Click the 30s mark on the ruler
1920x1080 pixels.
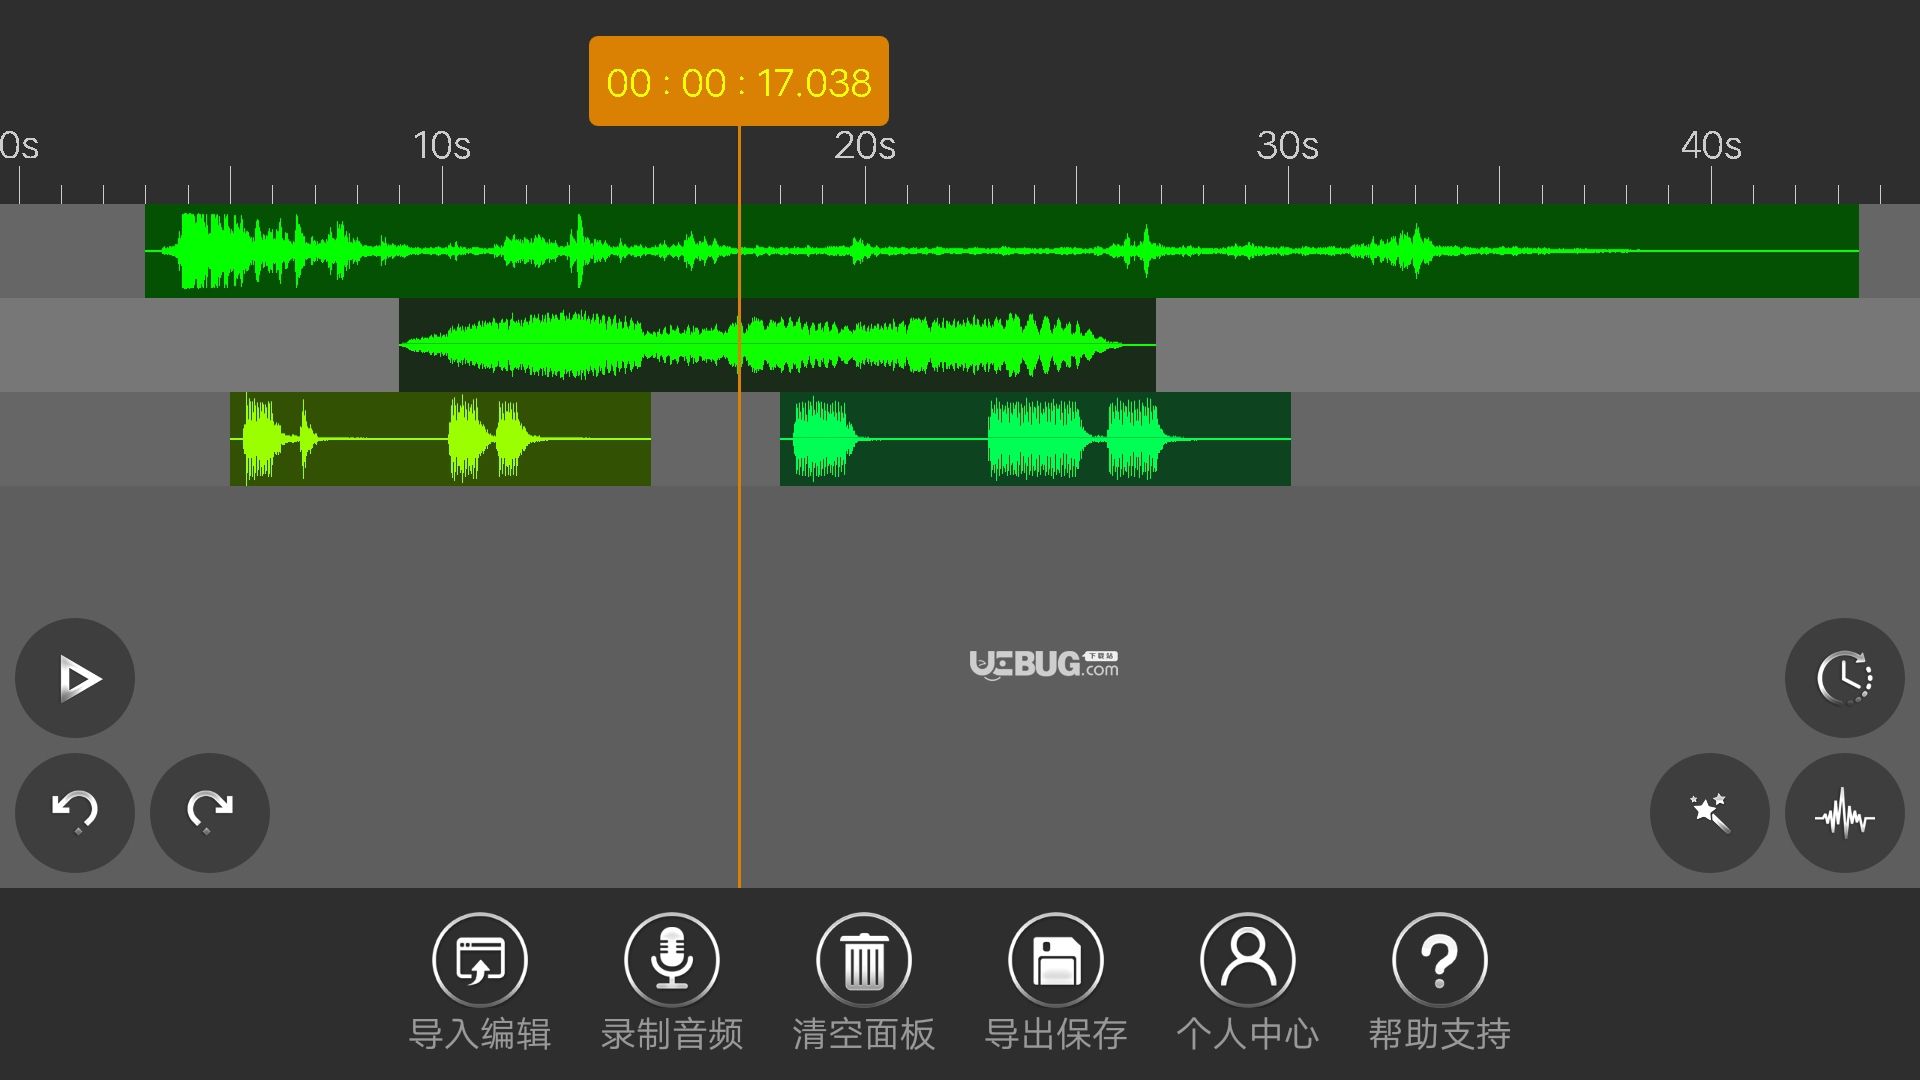click(x=1288, y=146)
